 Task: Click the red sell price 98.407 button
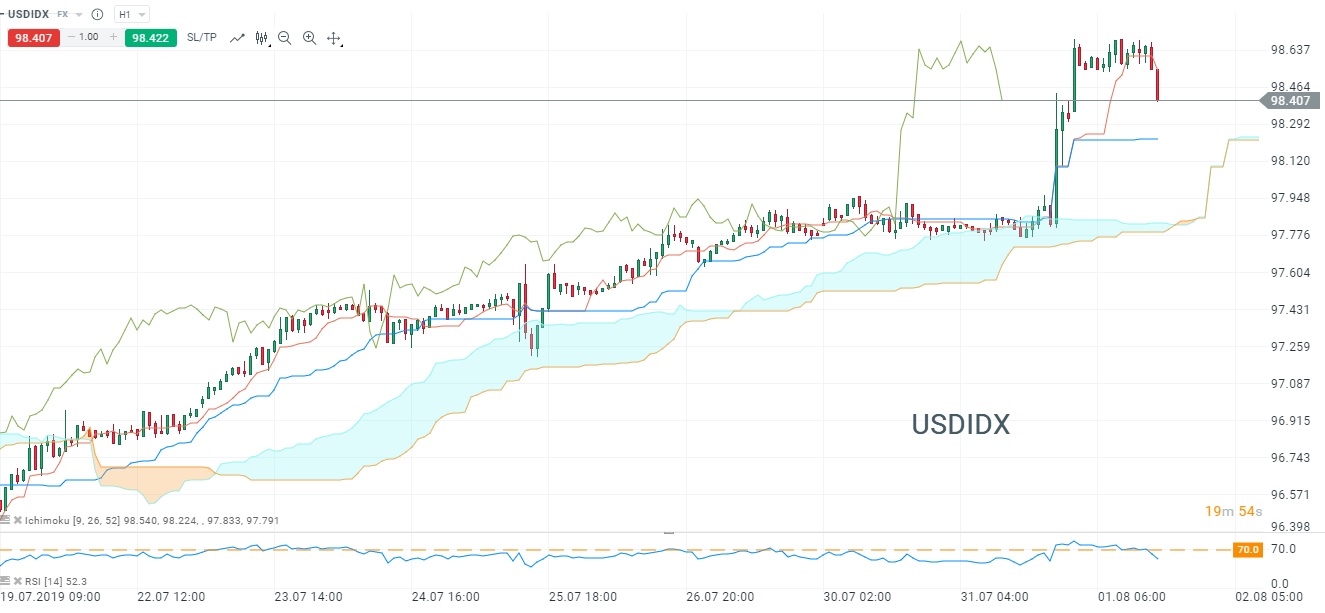point(34,38)
